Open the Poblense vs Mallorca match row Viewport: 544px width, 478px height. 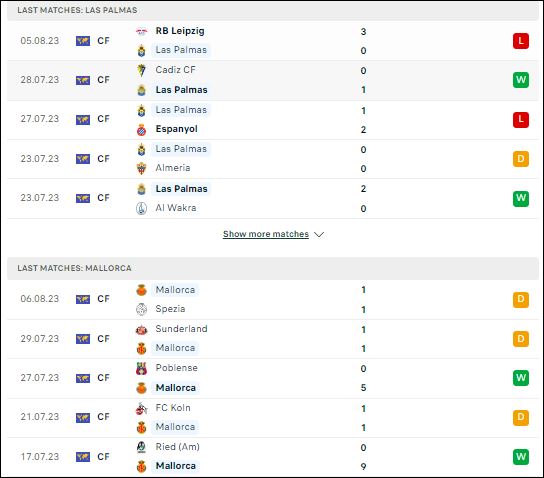(273, 378)
